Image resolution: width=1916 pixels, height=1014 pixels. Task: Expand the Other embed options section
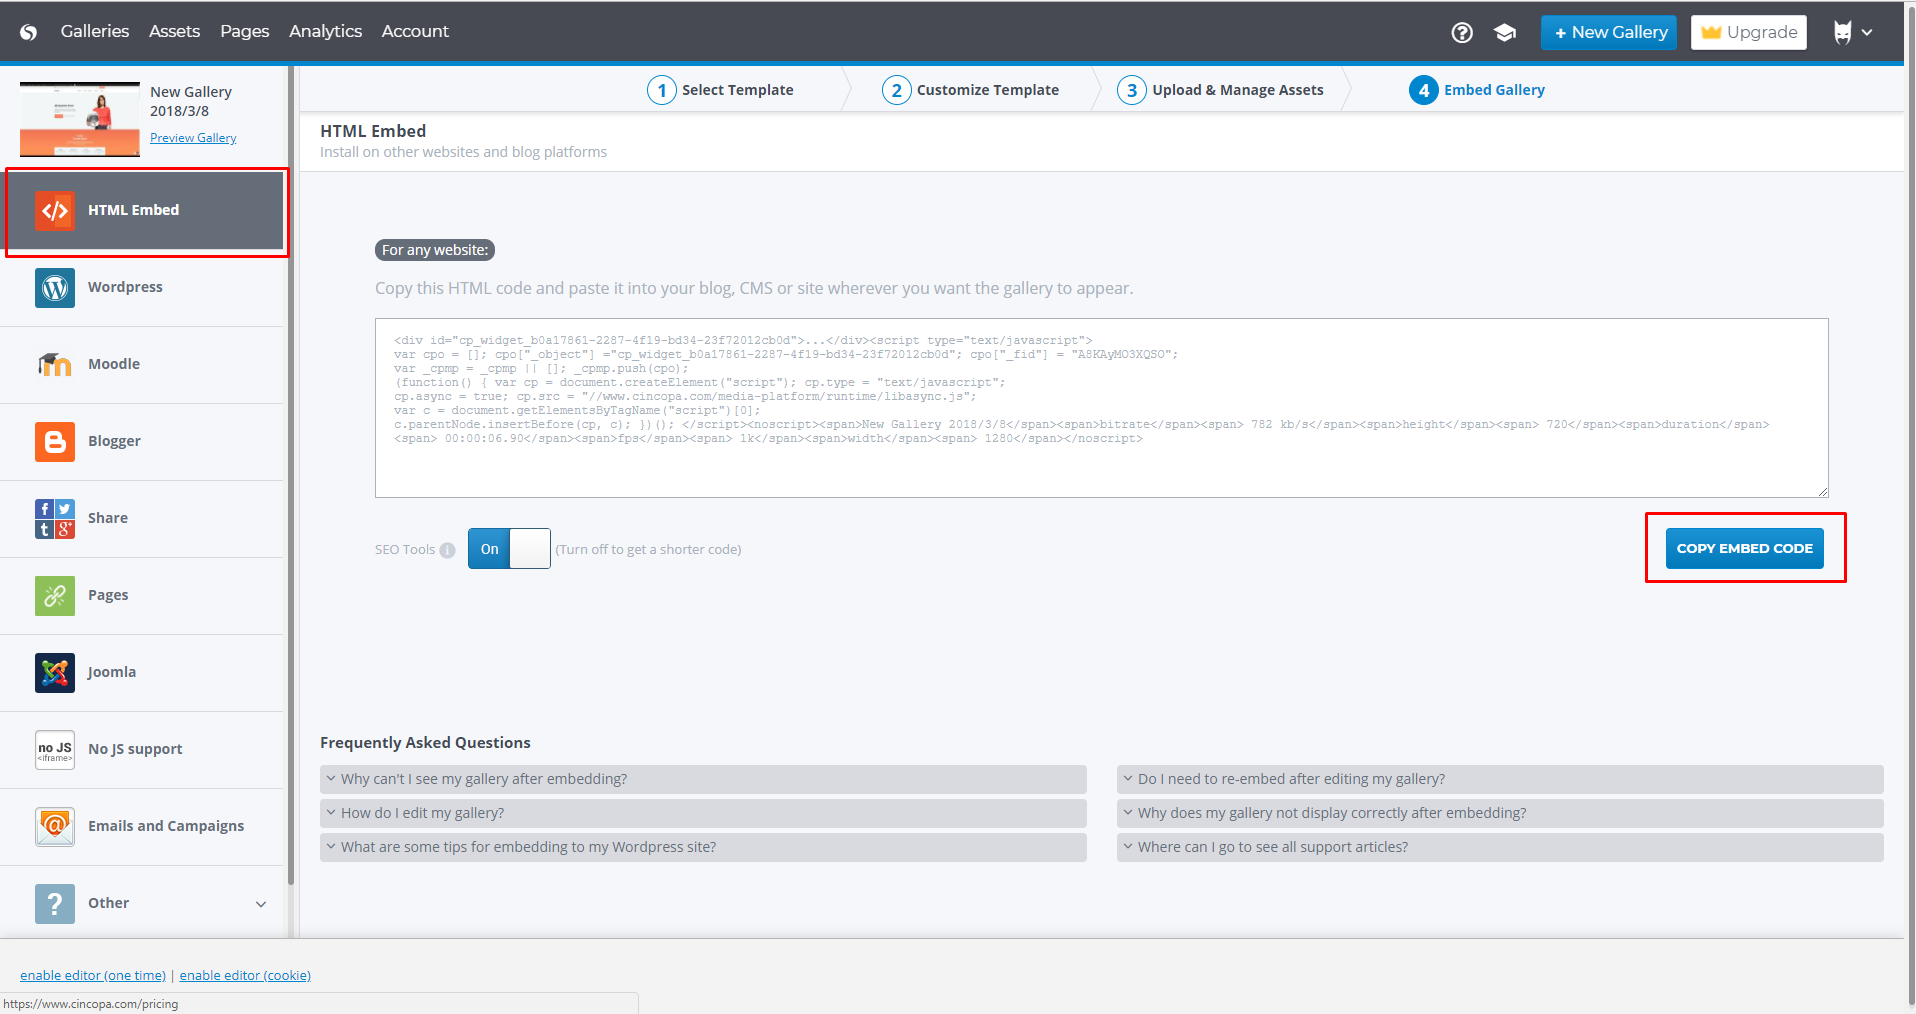click(x=260, y=904)
